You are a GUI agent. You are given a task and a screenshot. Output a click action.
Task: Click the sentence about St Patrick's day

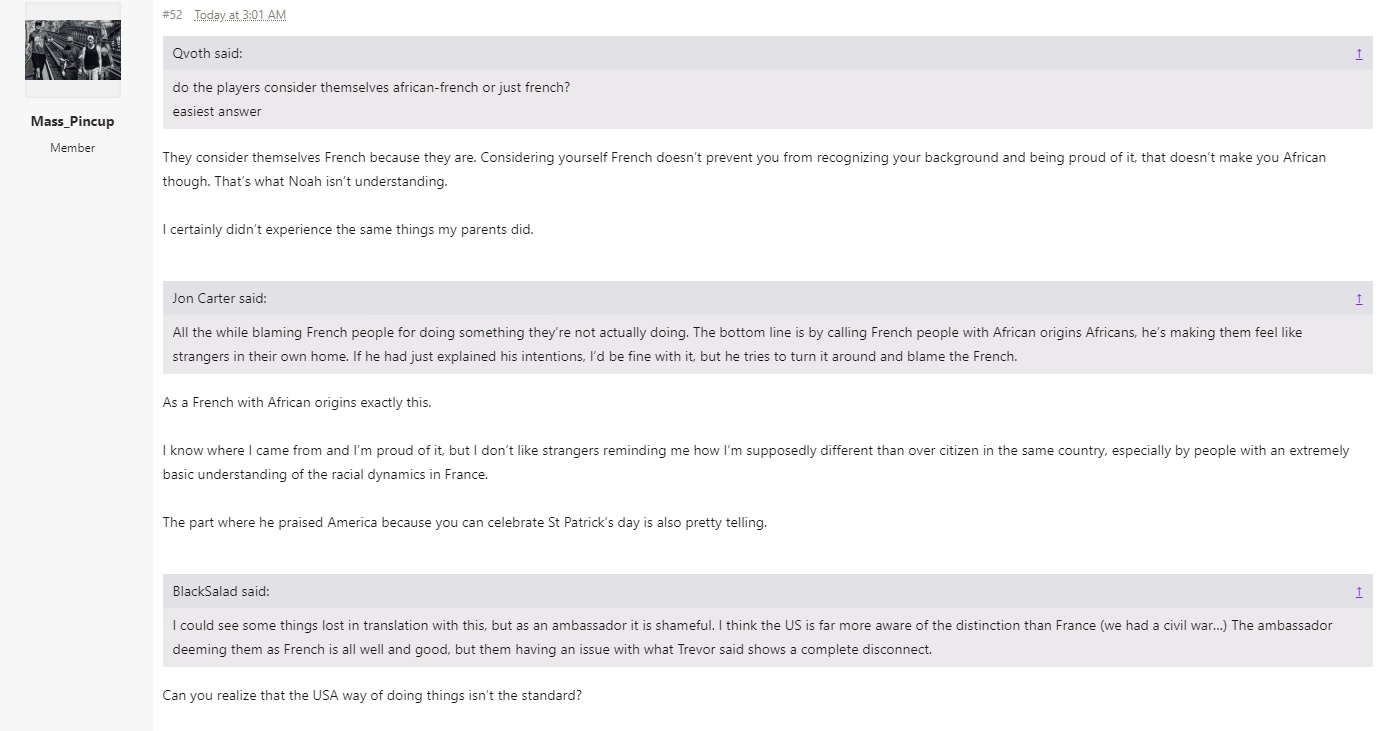464,522
